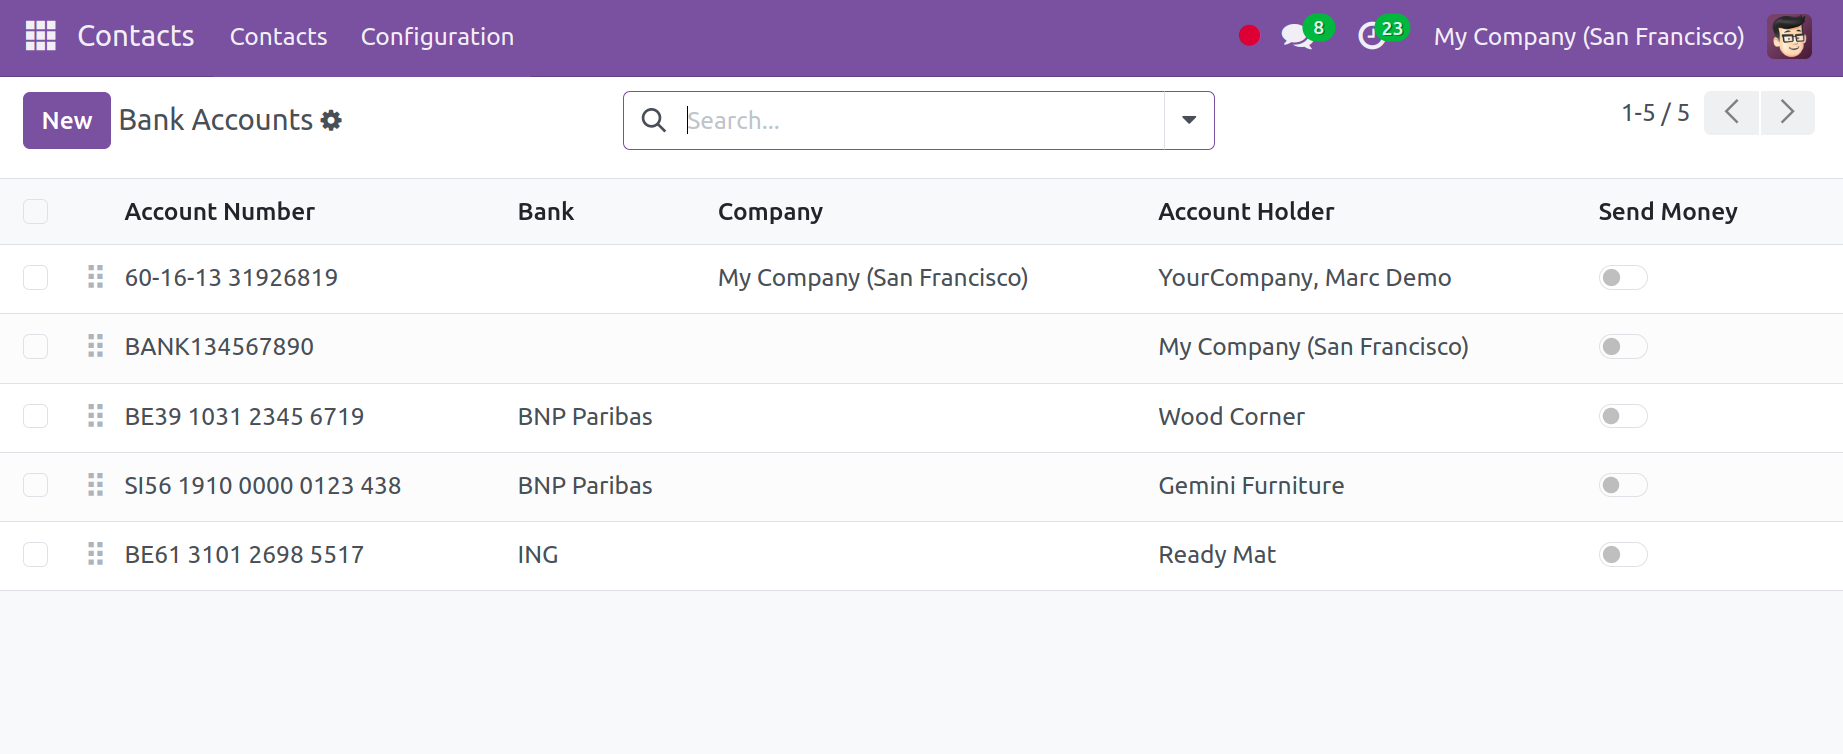Grab drag handle of 60-16-13 31926819 row
1843x754 pixels.
(x=96, y=277)
